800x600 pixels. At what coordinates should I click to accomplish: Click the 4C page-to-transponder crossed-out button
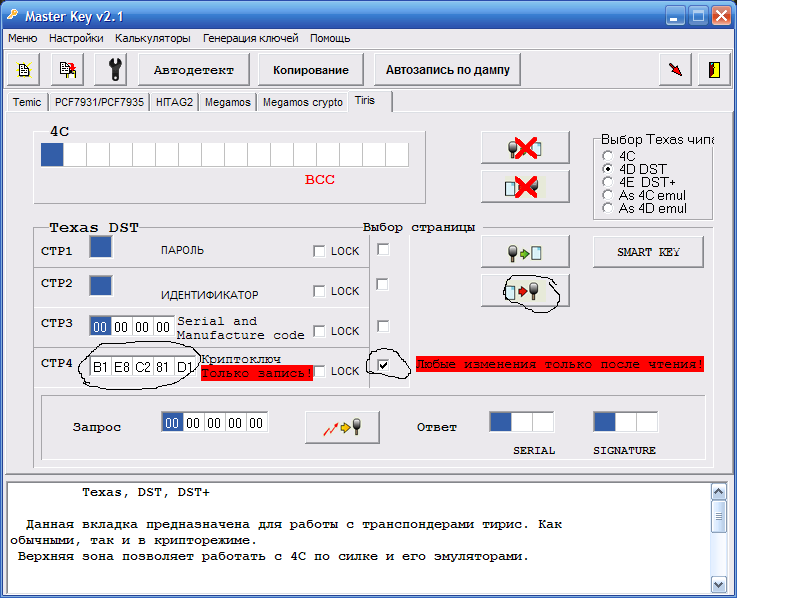[525, 187]
